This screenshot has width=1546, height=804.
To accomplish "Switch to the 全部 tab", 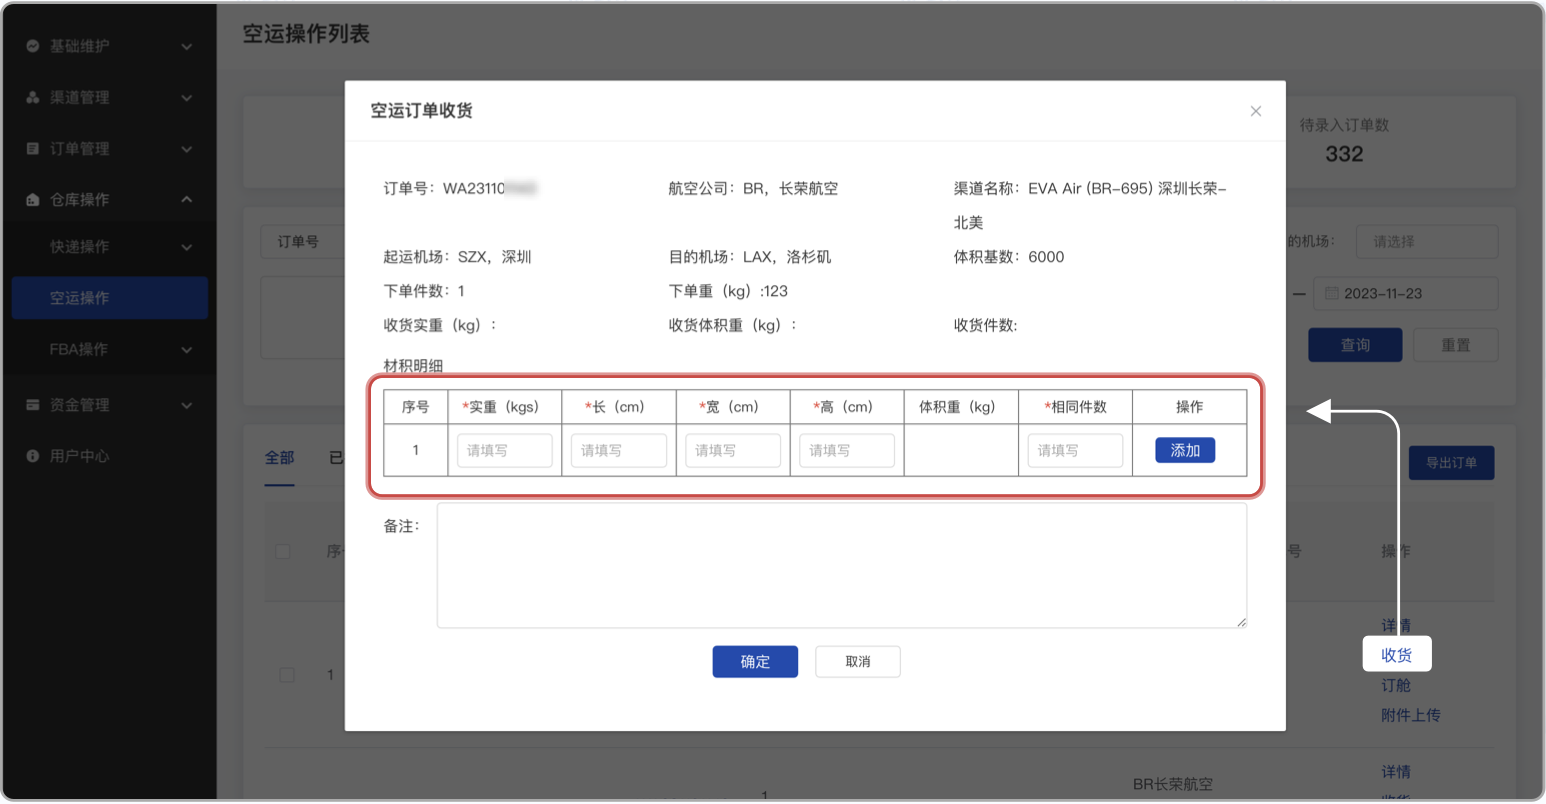I will pos(279,457).
